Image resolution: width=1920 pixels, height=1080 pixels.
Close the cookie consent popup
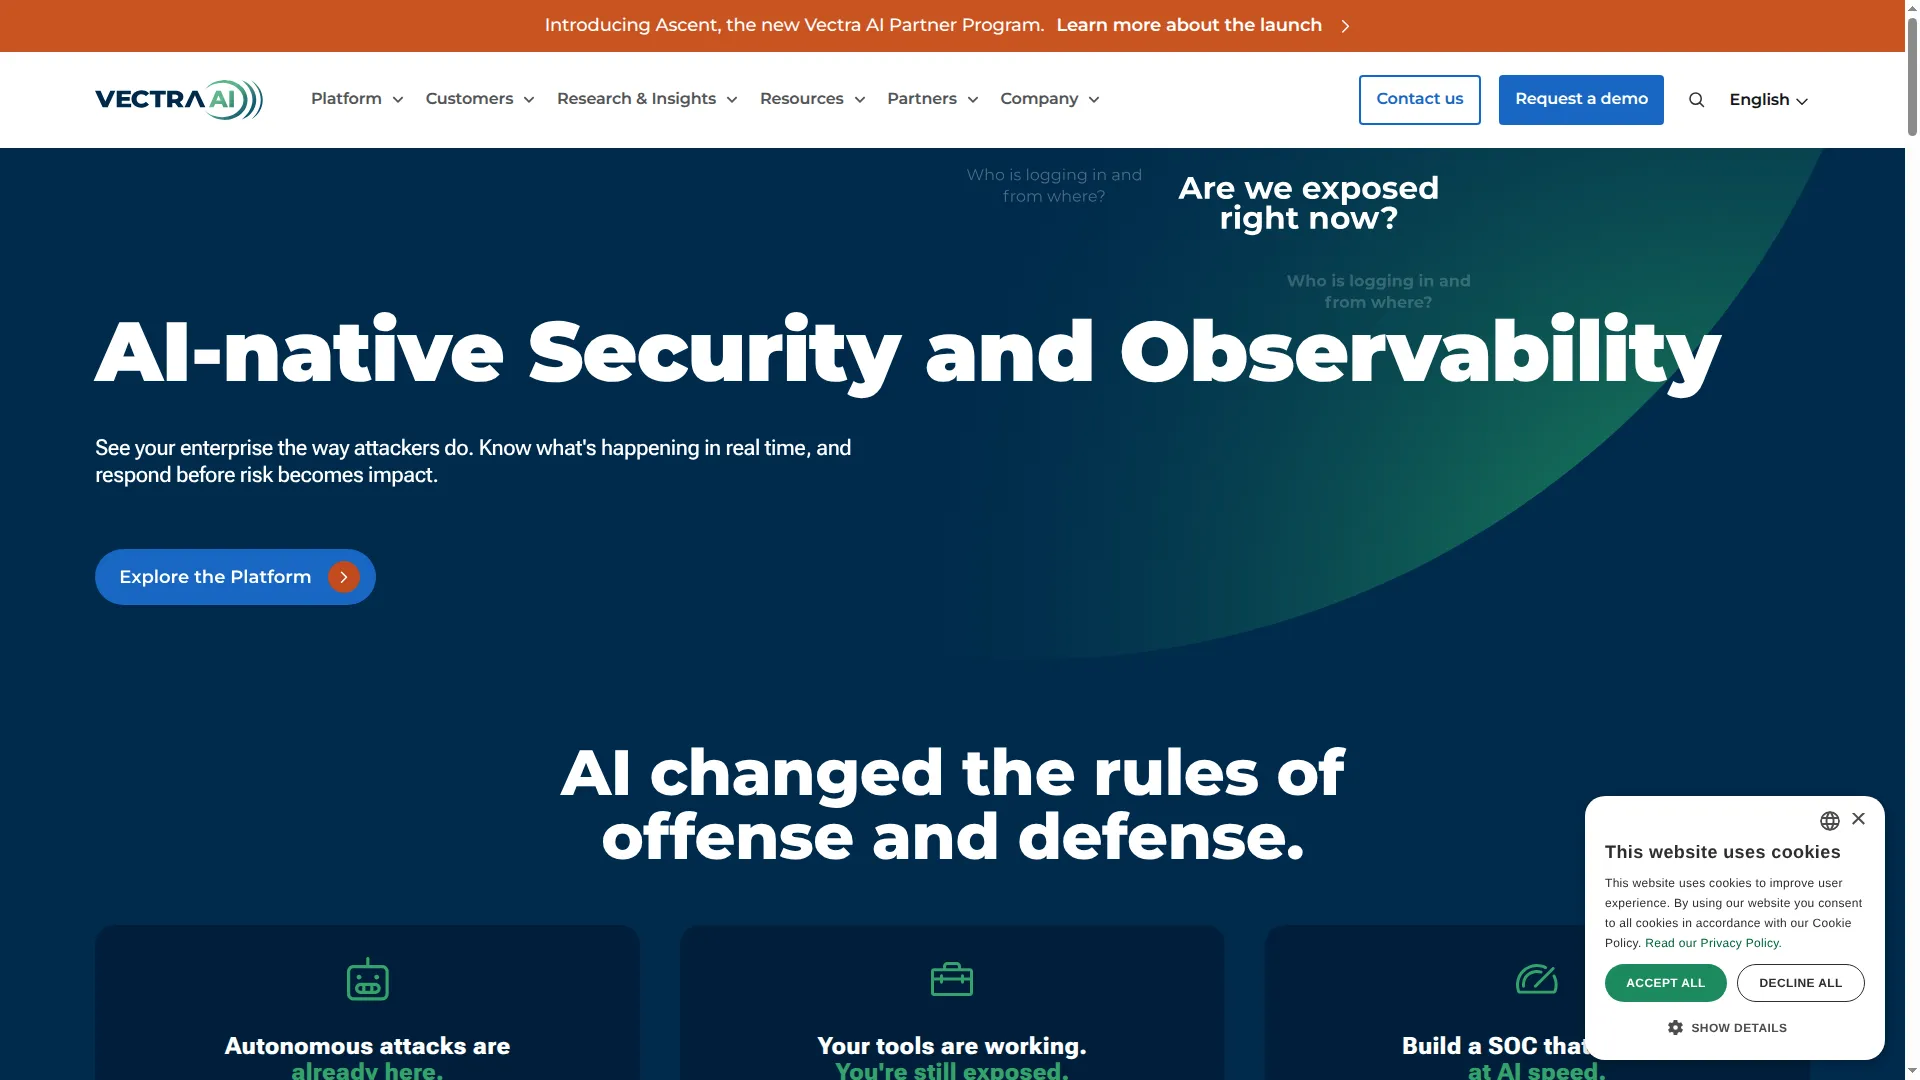(1858, 819)
